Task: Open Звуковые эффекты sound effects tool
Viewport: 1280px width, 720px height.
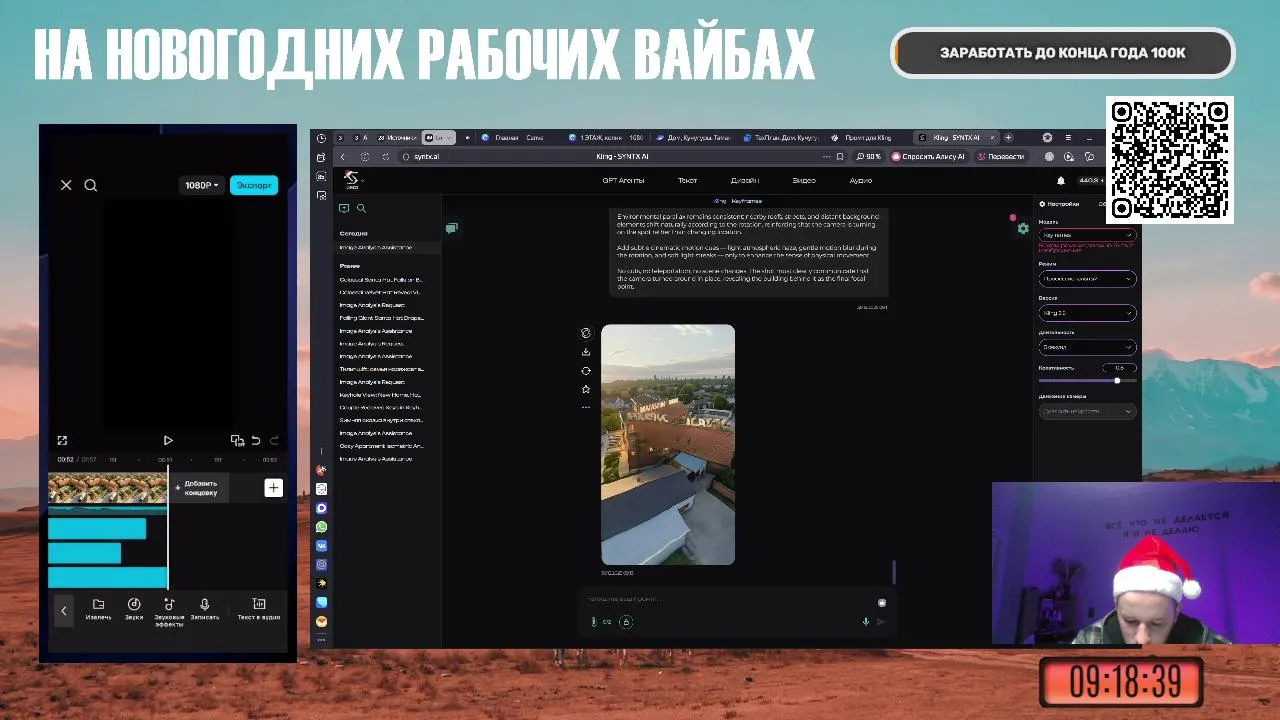Action: [169, 611]
